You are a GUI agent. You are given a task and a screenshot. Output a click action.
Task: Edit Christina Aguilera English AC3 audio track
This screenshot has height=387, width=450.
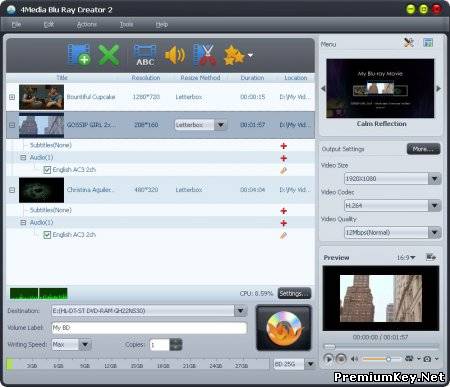283,235
